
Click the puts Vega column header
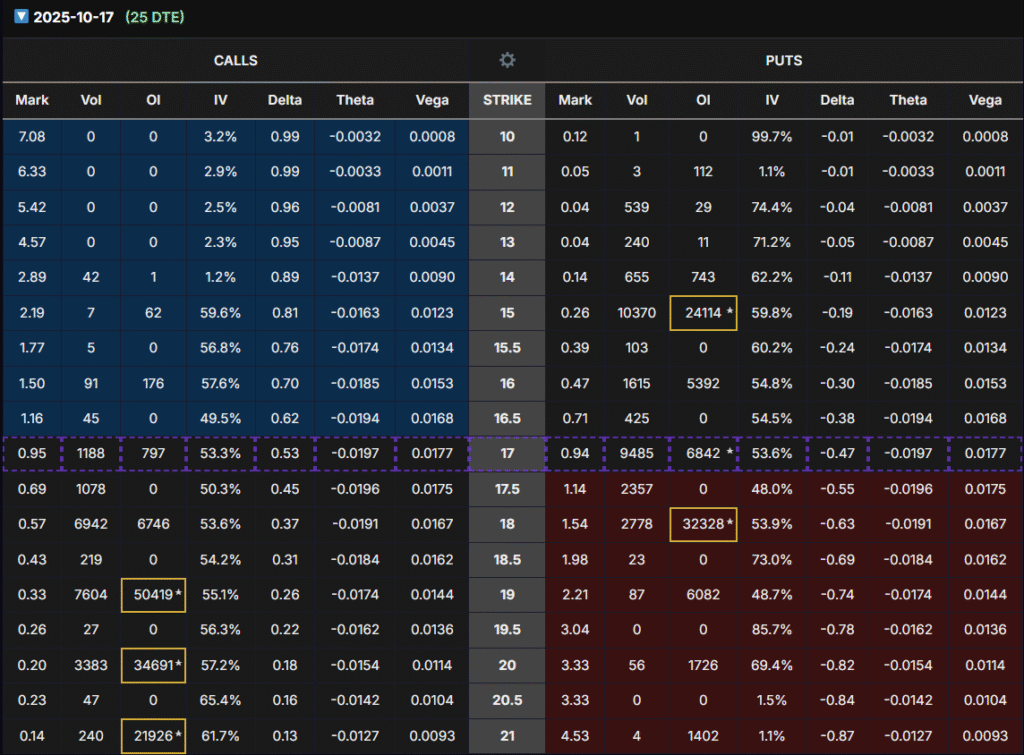coord(985,100)
